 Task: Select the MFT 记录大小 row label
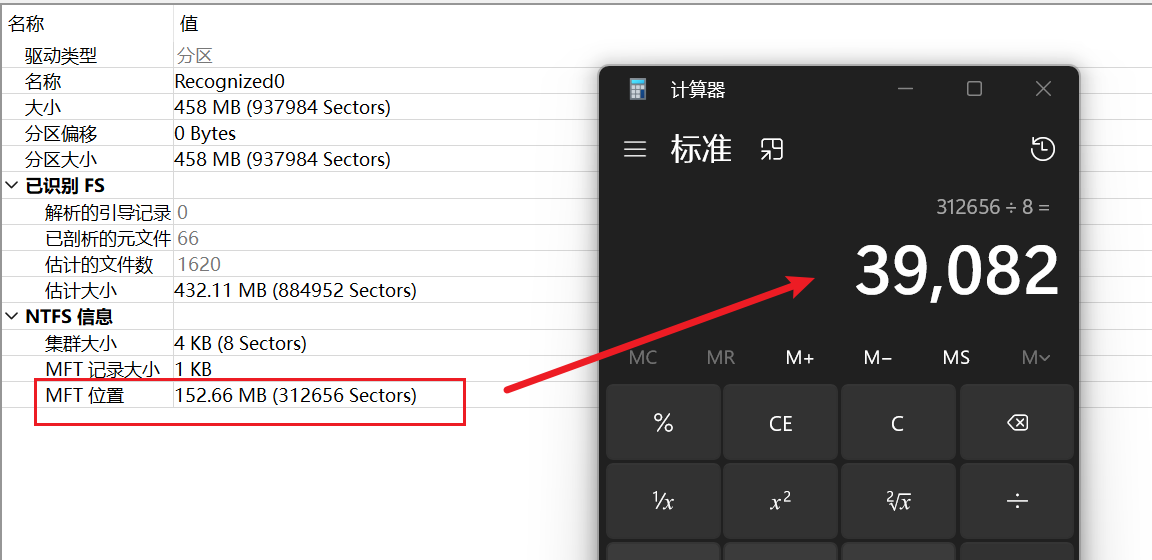tap(102, 369)
